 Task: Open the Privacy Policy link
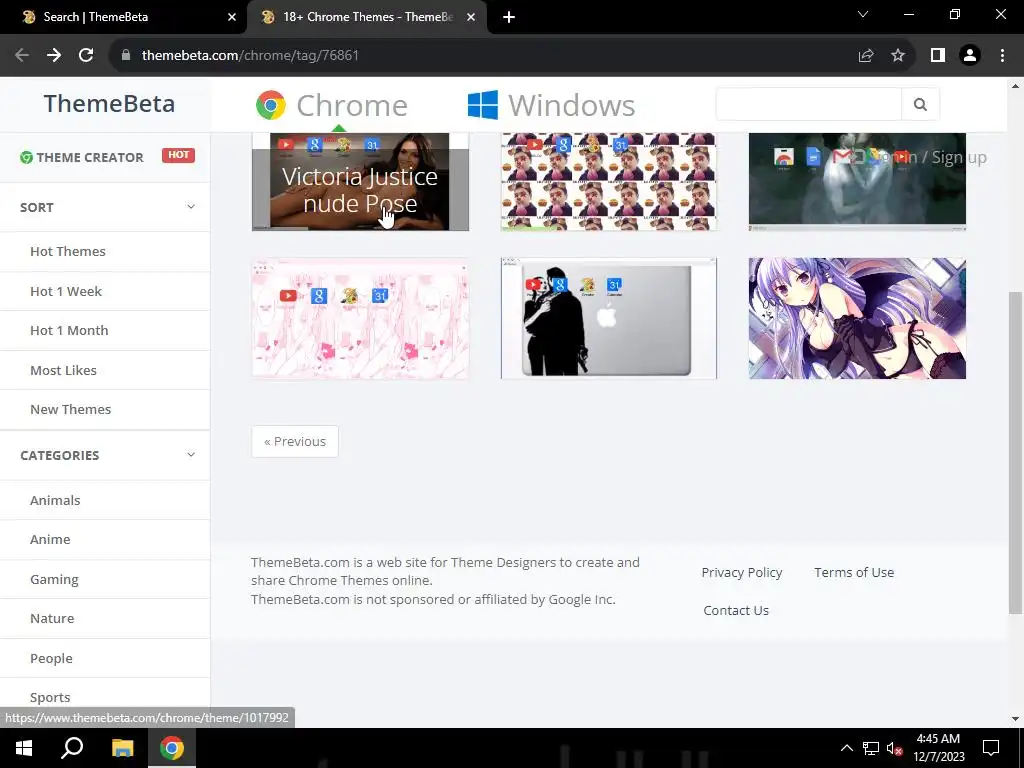coord(741,572)
